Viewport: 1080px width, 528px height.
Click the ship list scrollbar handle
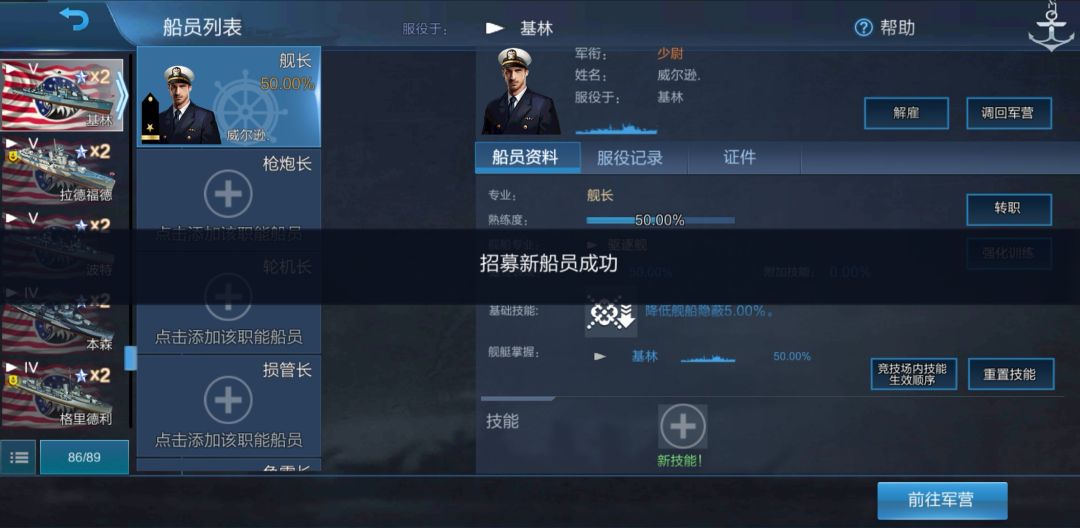129,358
